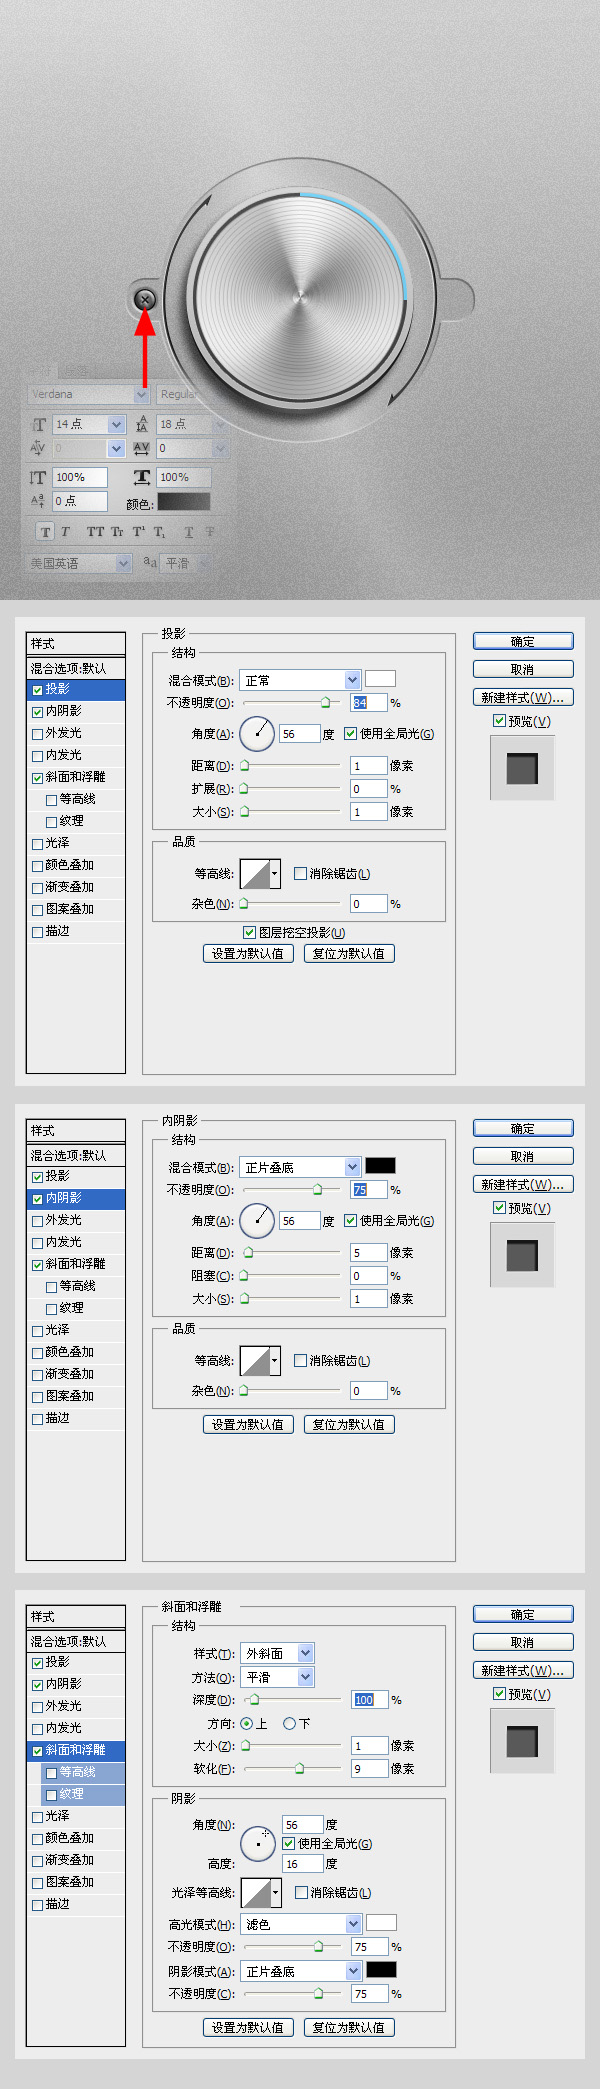
Task: Select 斜面和浮雕 row in the 内阴影 dialog list
Action: (x=76, y=1264)
